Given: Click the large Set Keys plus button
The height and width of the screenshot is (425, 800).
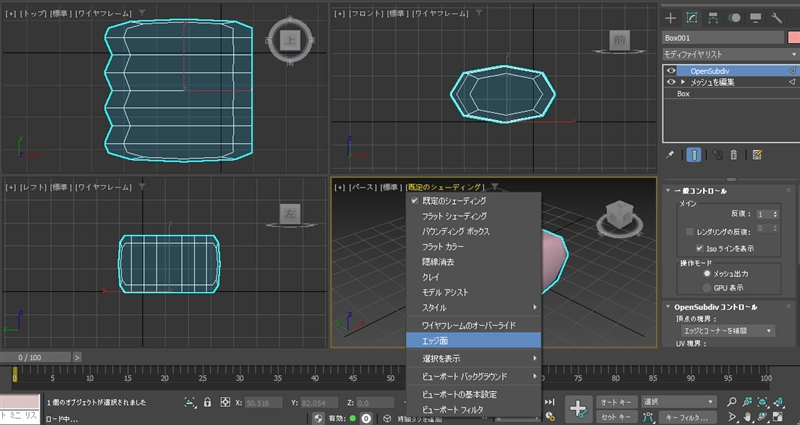Looking at the screenshot, I should (579, 409).
